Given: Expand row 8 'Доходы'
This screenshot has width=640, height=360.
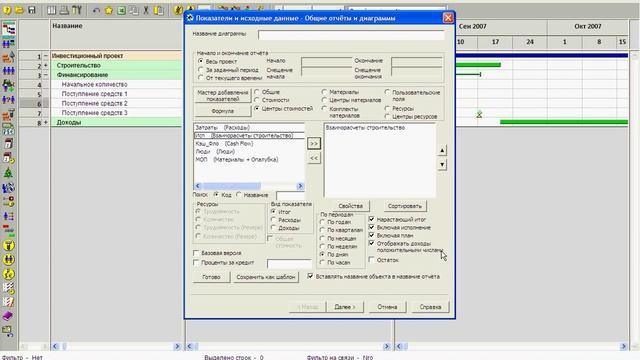Looking at the screenshot, I should click(46, 122).
